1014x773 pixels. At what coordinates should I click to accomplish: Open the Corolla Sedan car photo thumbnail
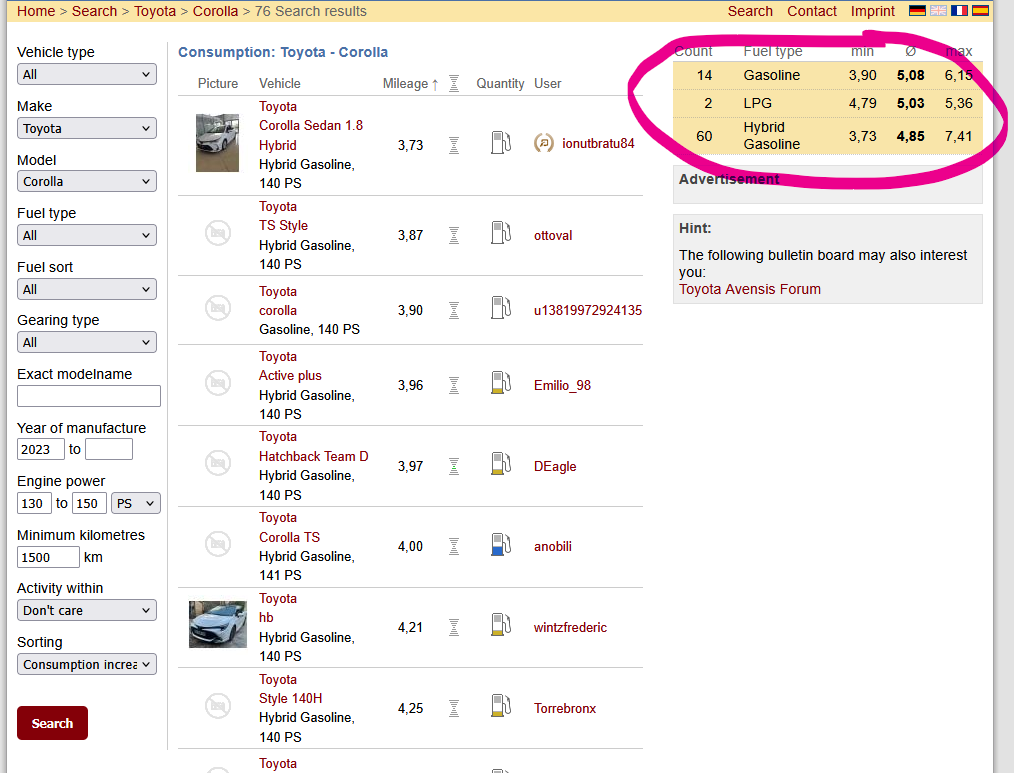pos(217,143)
